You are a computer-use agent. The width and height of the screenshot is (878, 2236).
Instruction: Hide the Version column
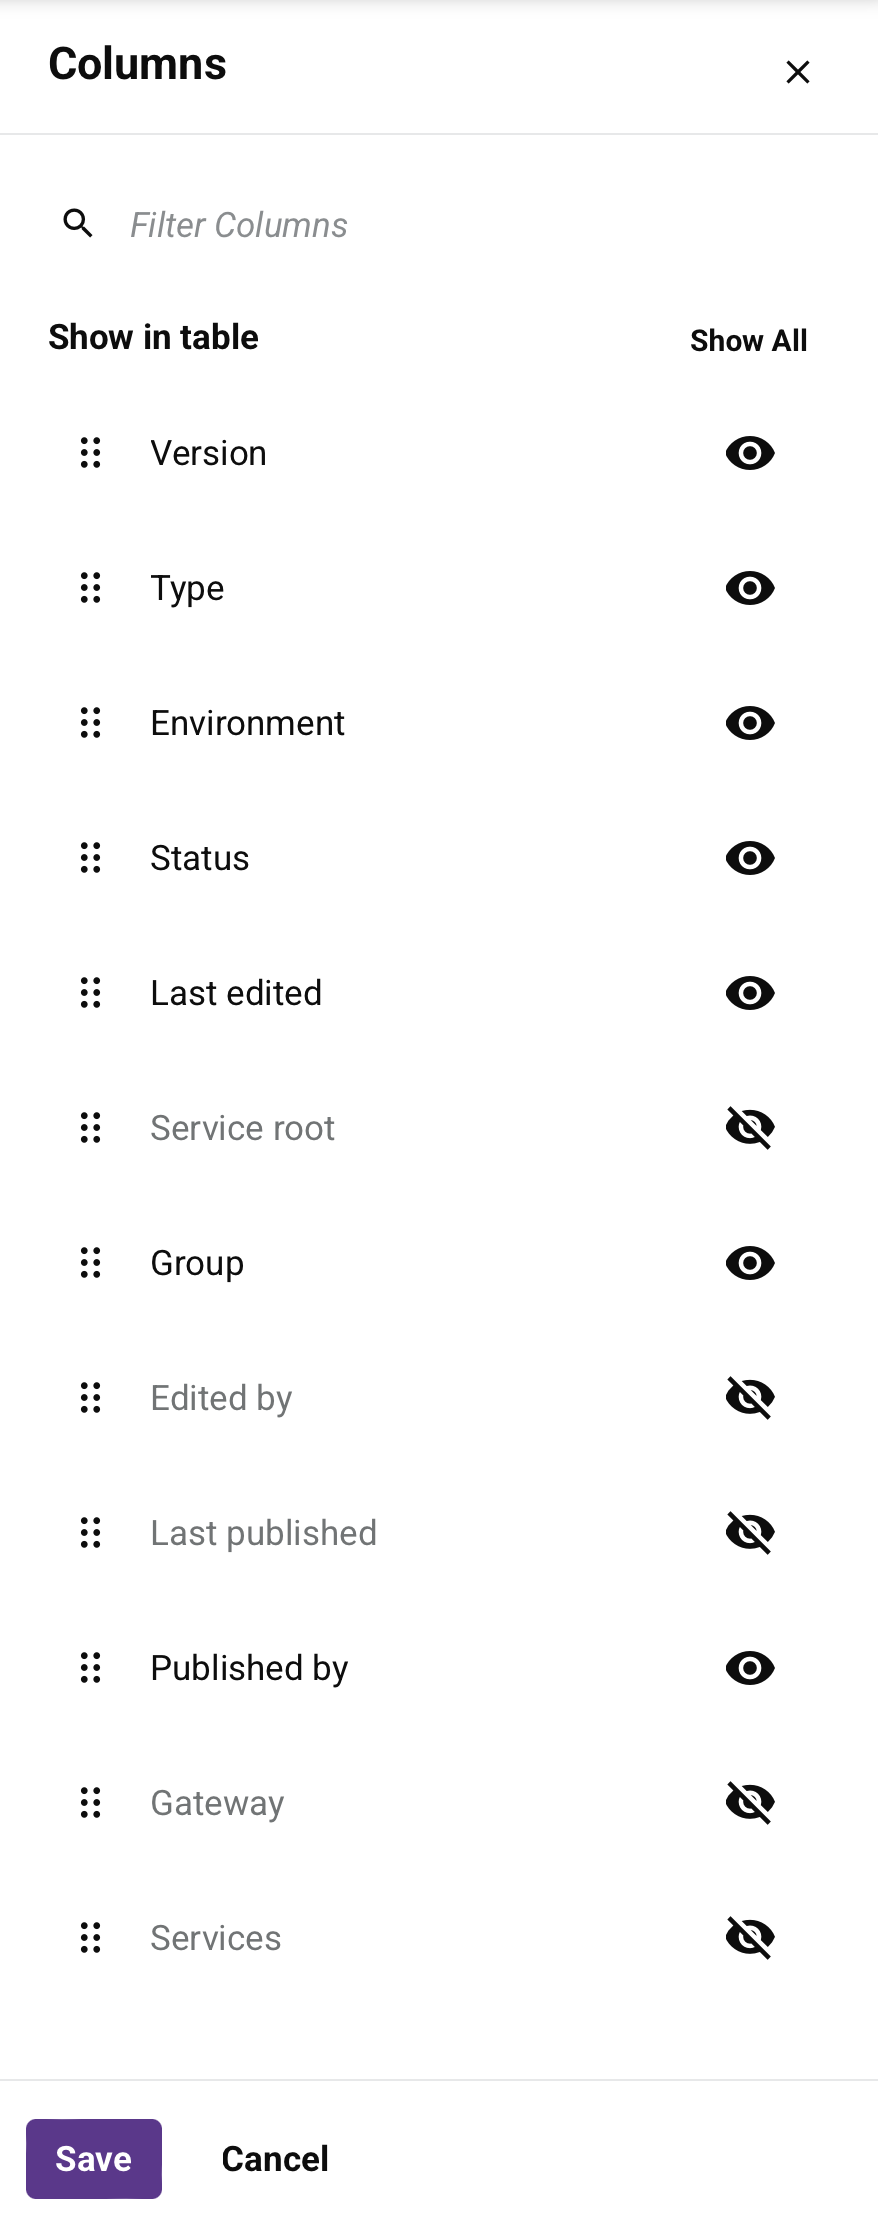[x=750, y=453]
